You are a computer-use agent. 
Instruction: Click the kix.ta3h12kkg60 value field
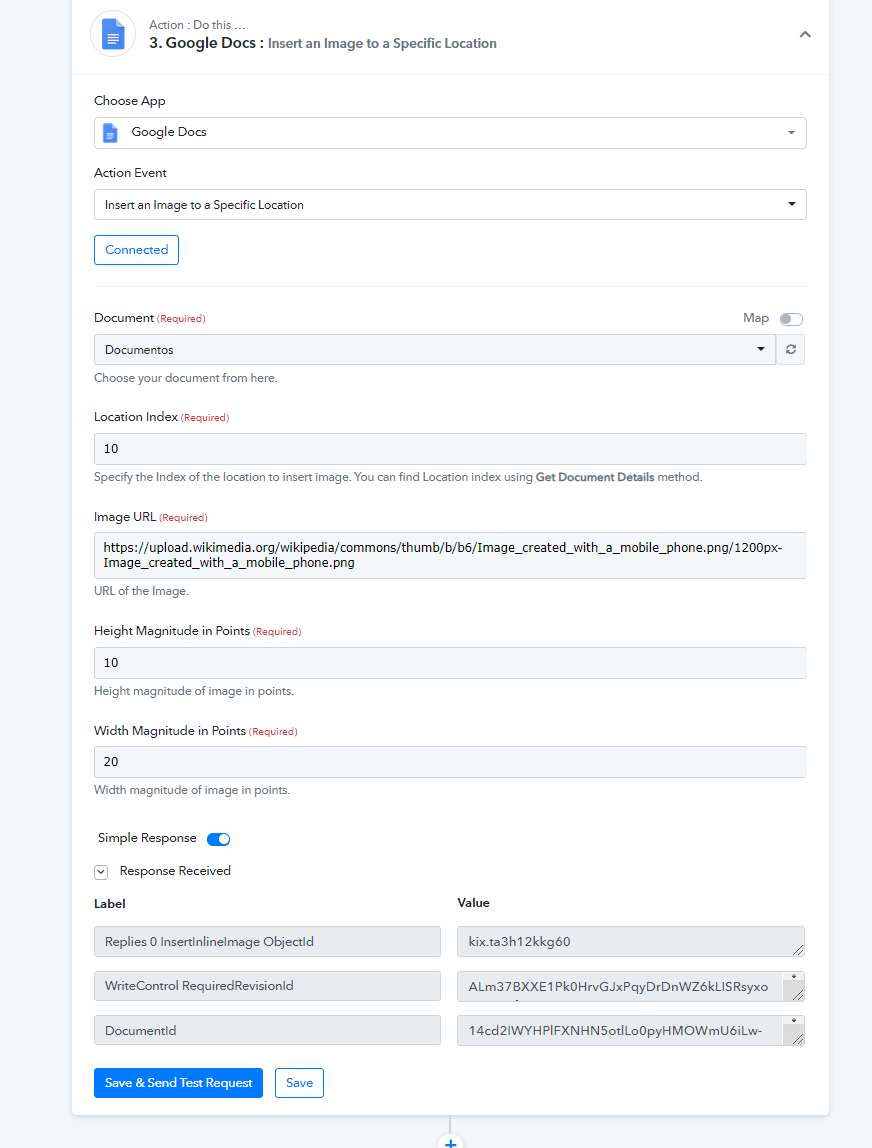pos(630,942)
